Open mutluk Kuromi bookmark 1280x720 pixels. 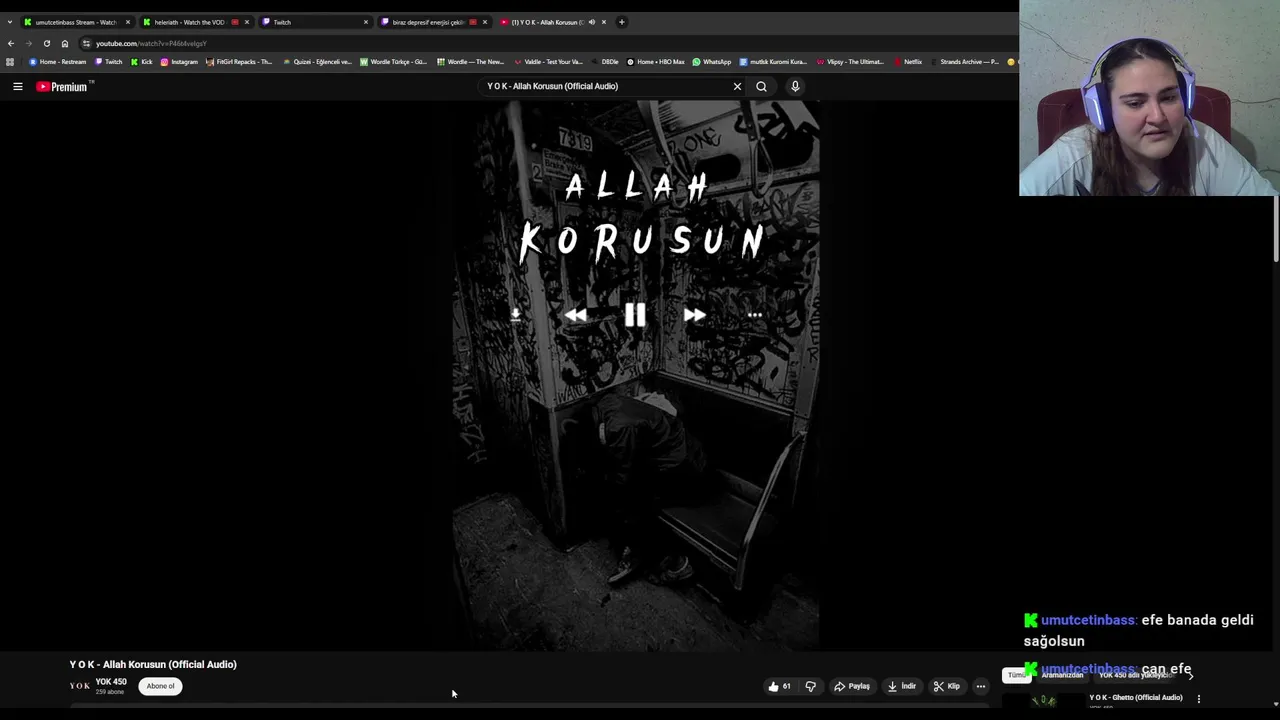[773, 62]
